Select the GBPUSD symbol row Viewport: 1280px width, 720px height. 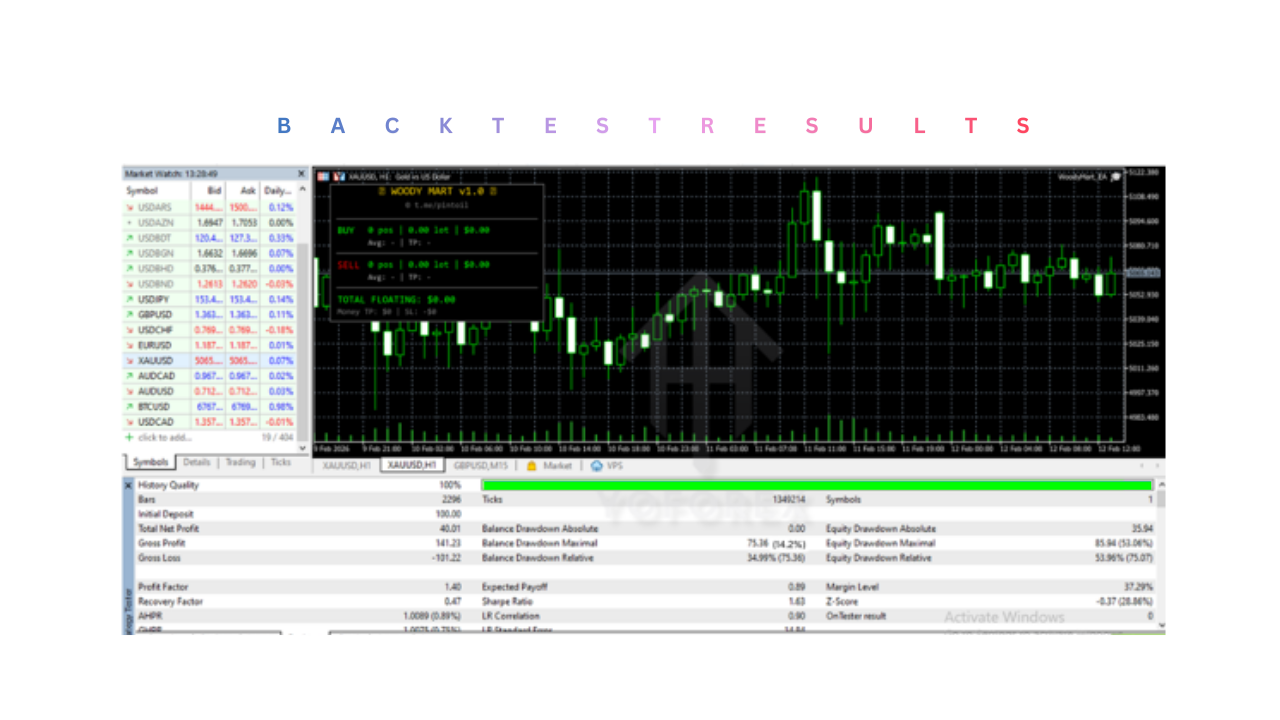(160, 314)
